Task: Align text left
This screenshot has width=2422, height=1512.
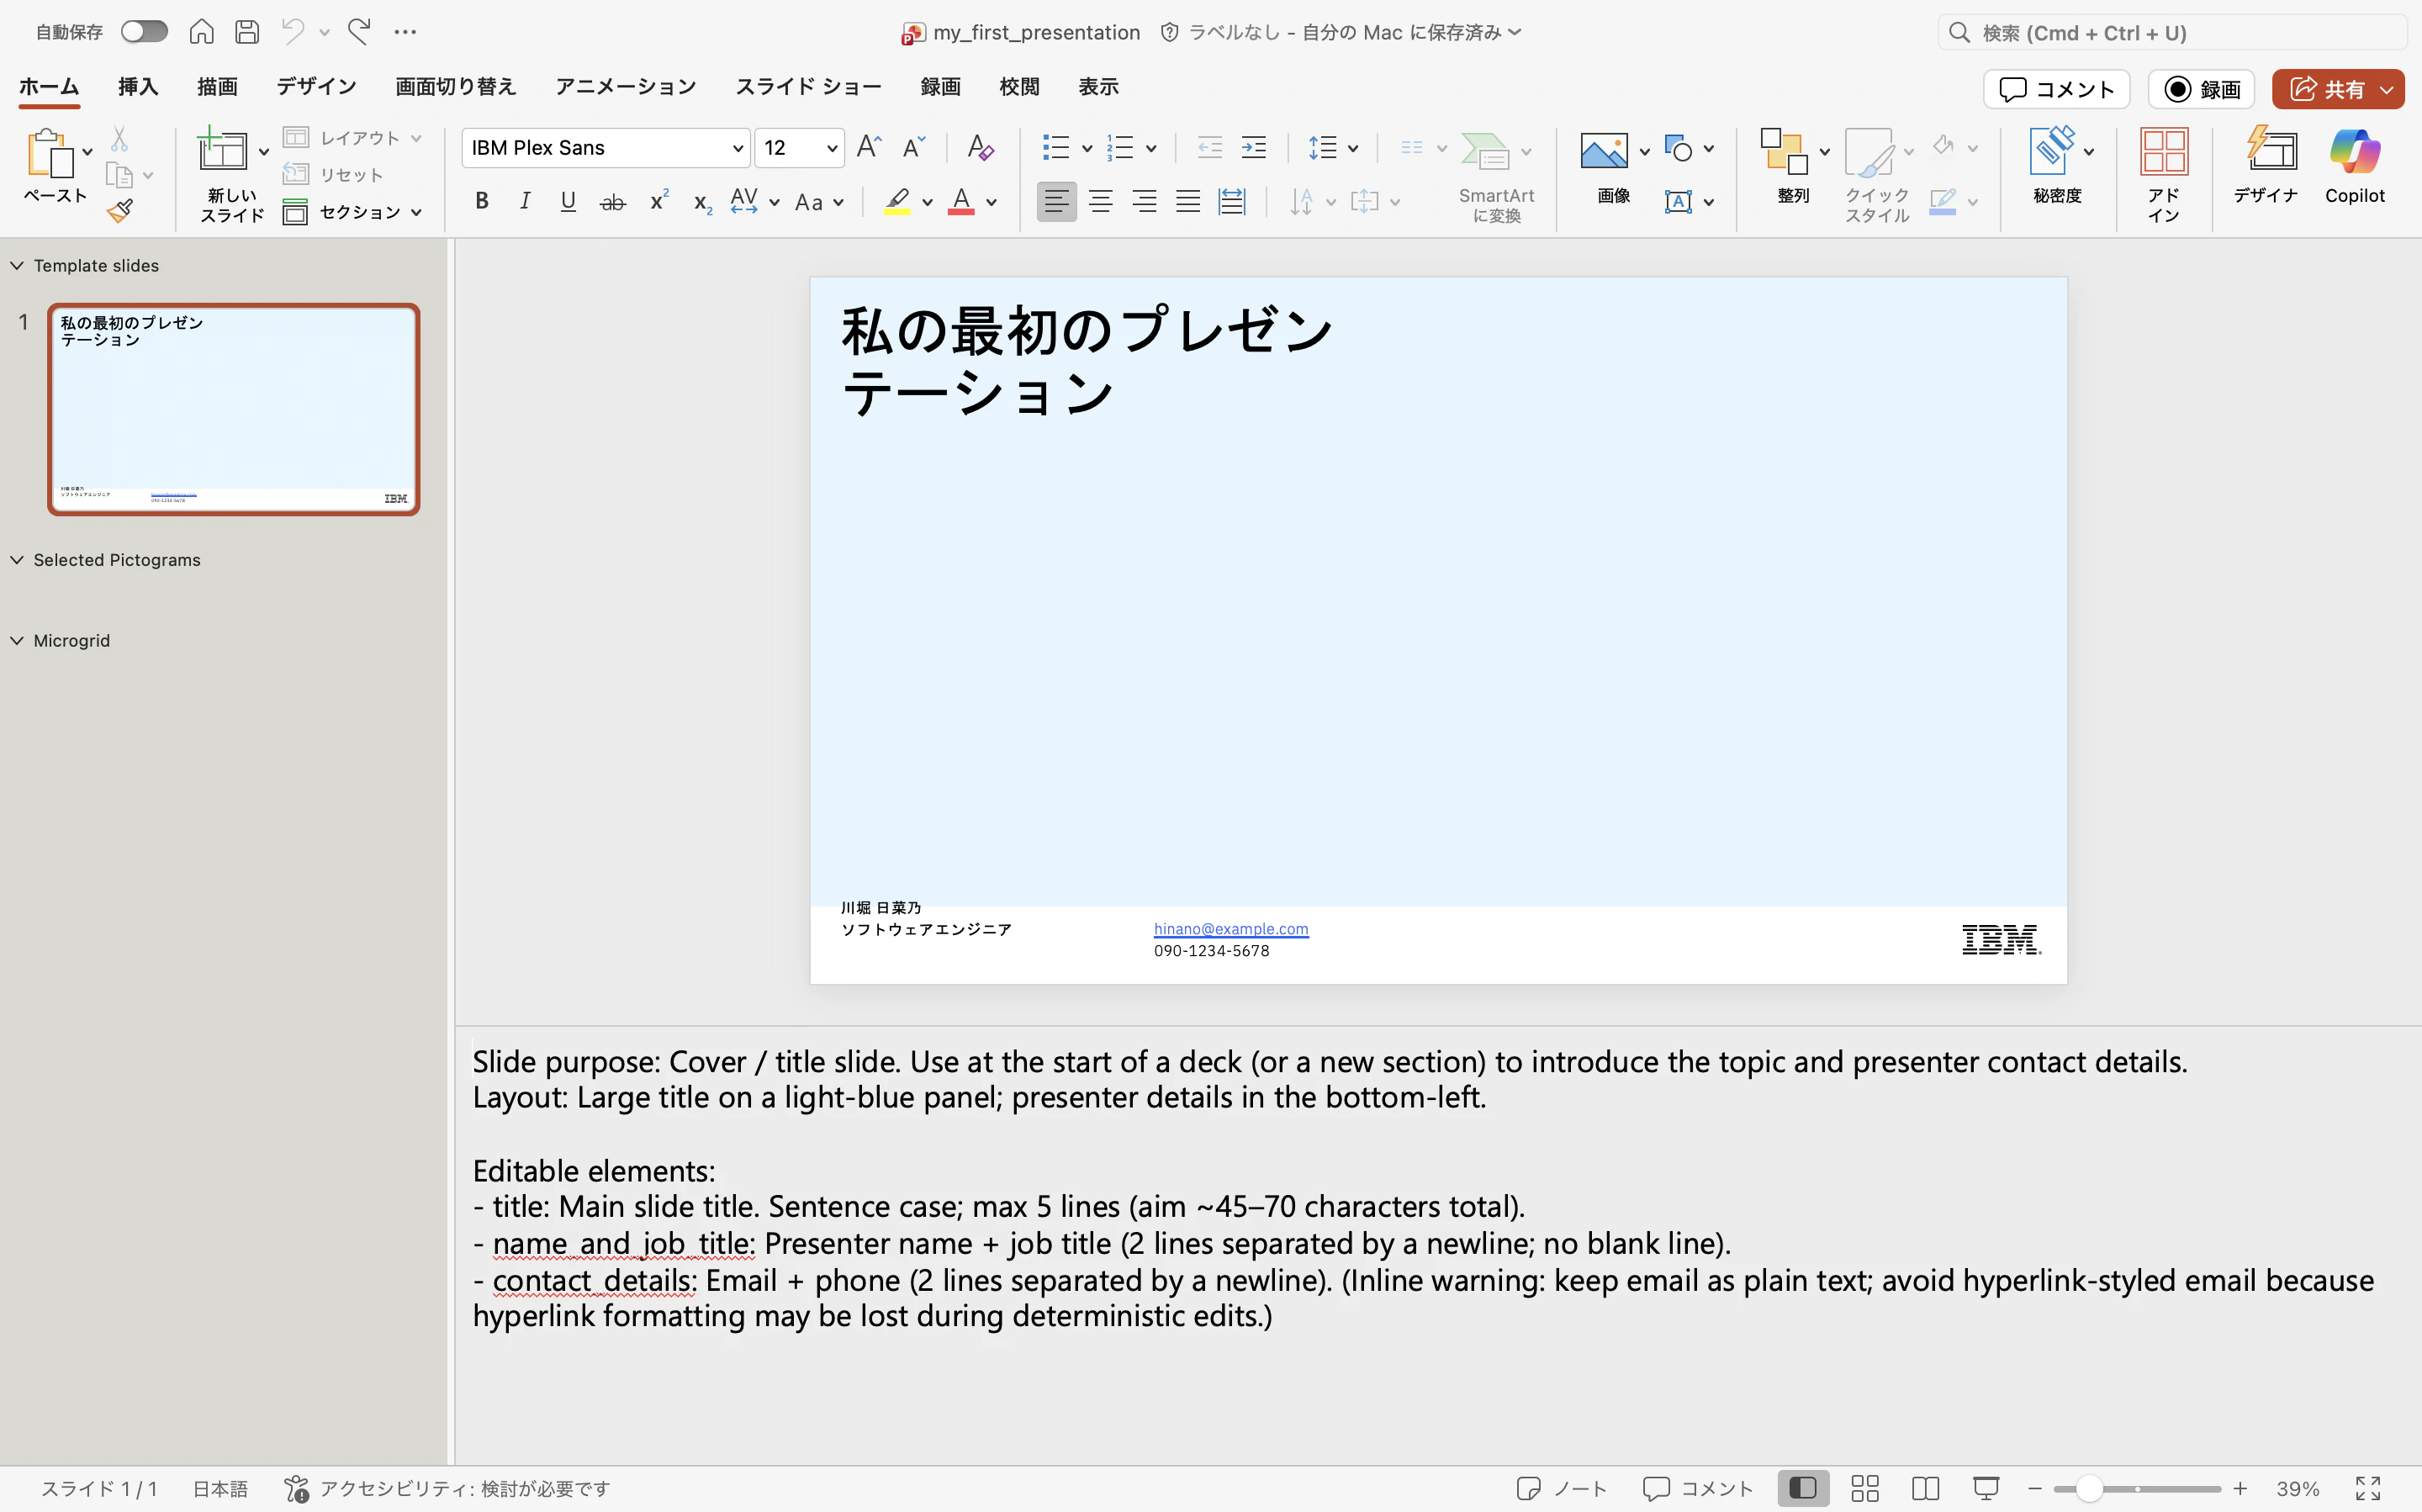Action: (1056, 201)
